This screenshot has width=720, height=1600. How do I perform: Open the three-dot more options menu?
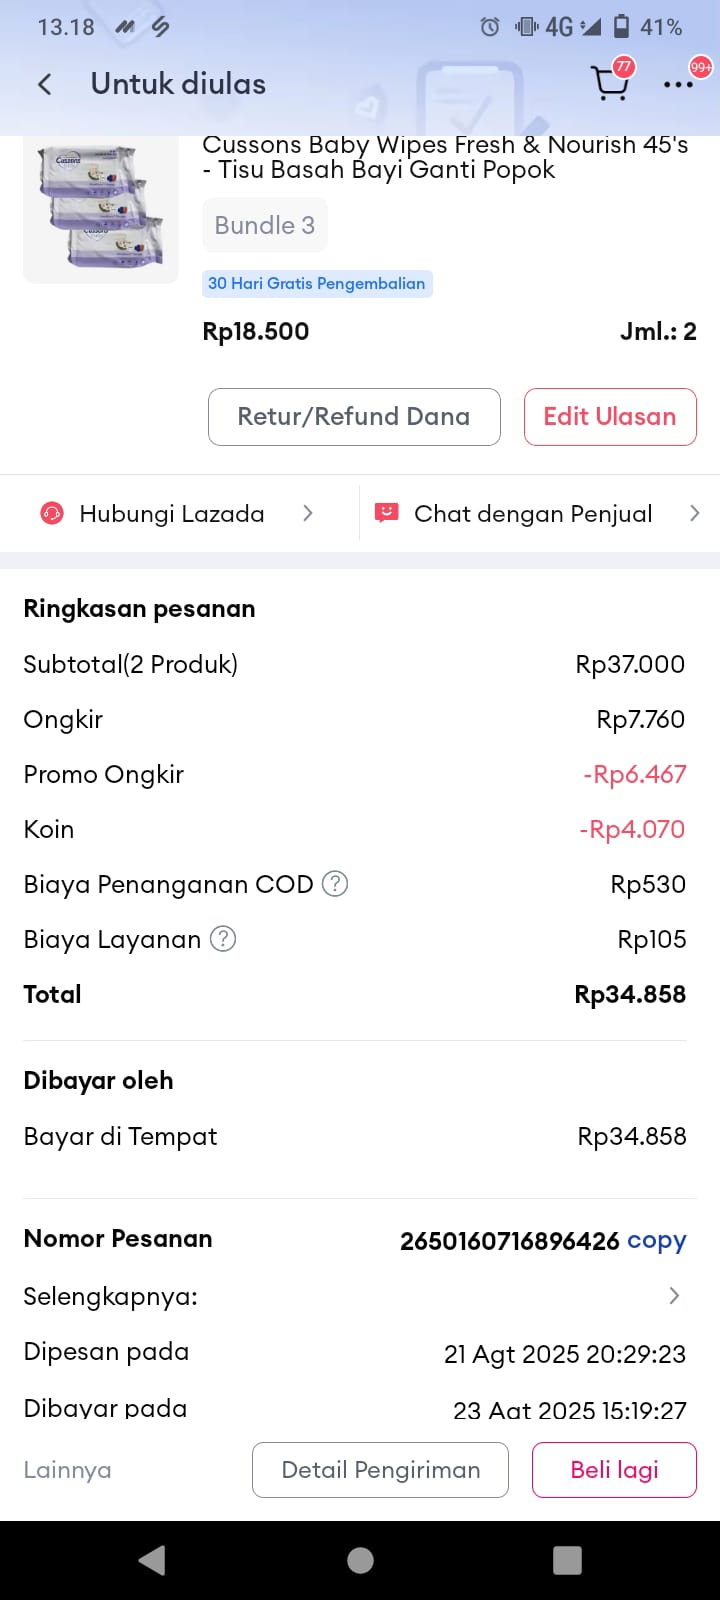pos(678,84)
